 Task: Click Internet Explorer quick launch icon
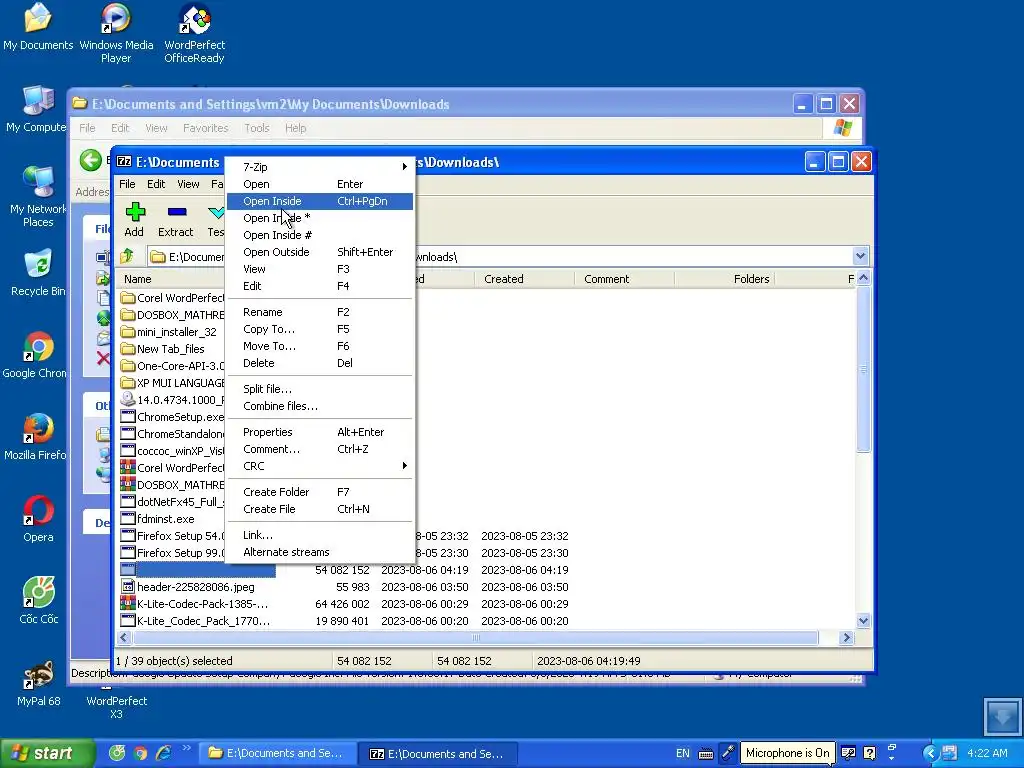(x=163, y=753)
